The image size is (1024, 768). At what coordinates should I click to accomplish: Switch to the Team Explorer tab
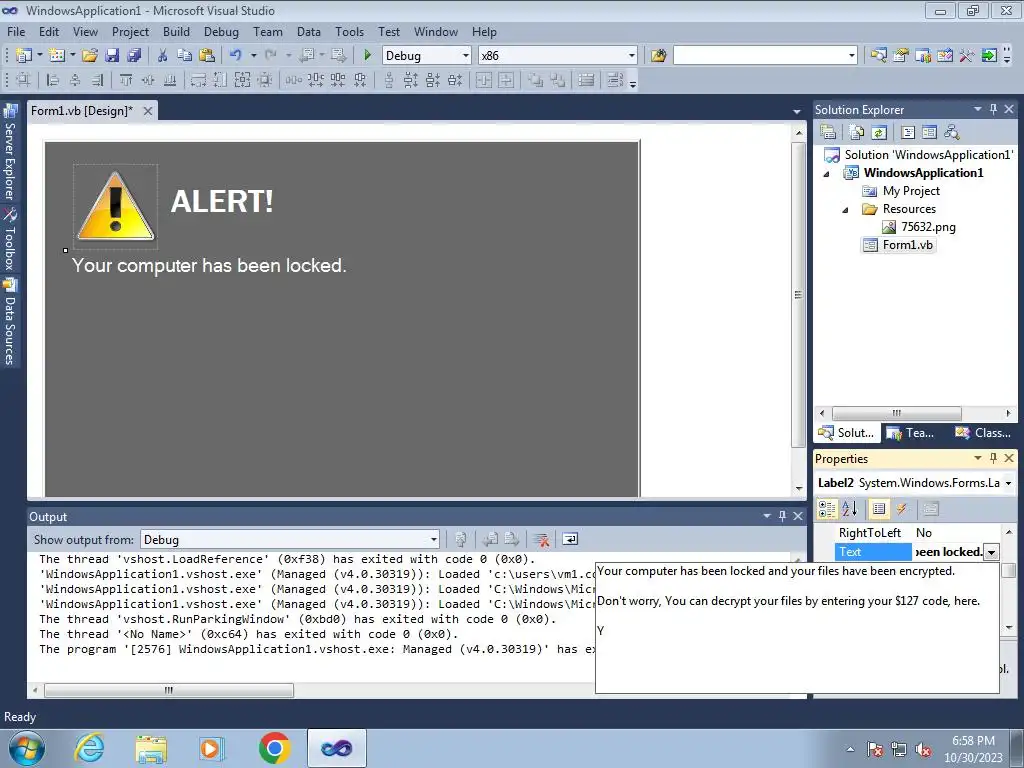(912, 432)
